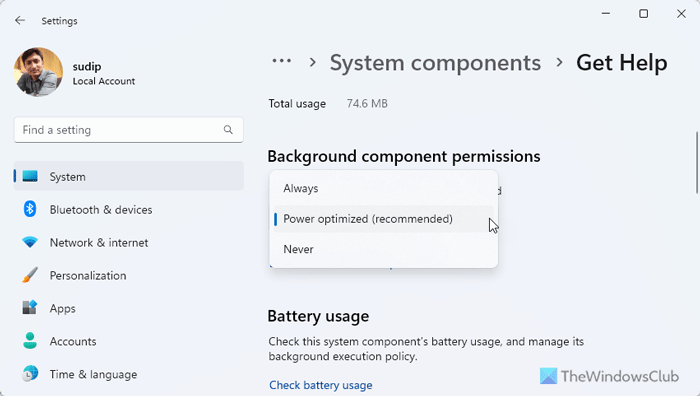Select Never background permission
The image size is (700, 396).
(x=383, y=249)
